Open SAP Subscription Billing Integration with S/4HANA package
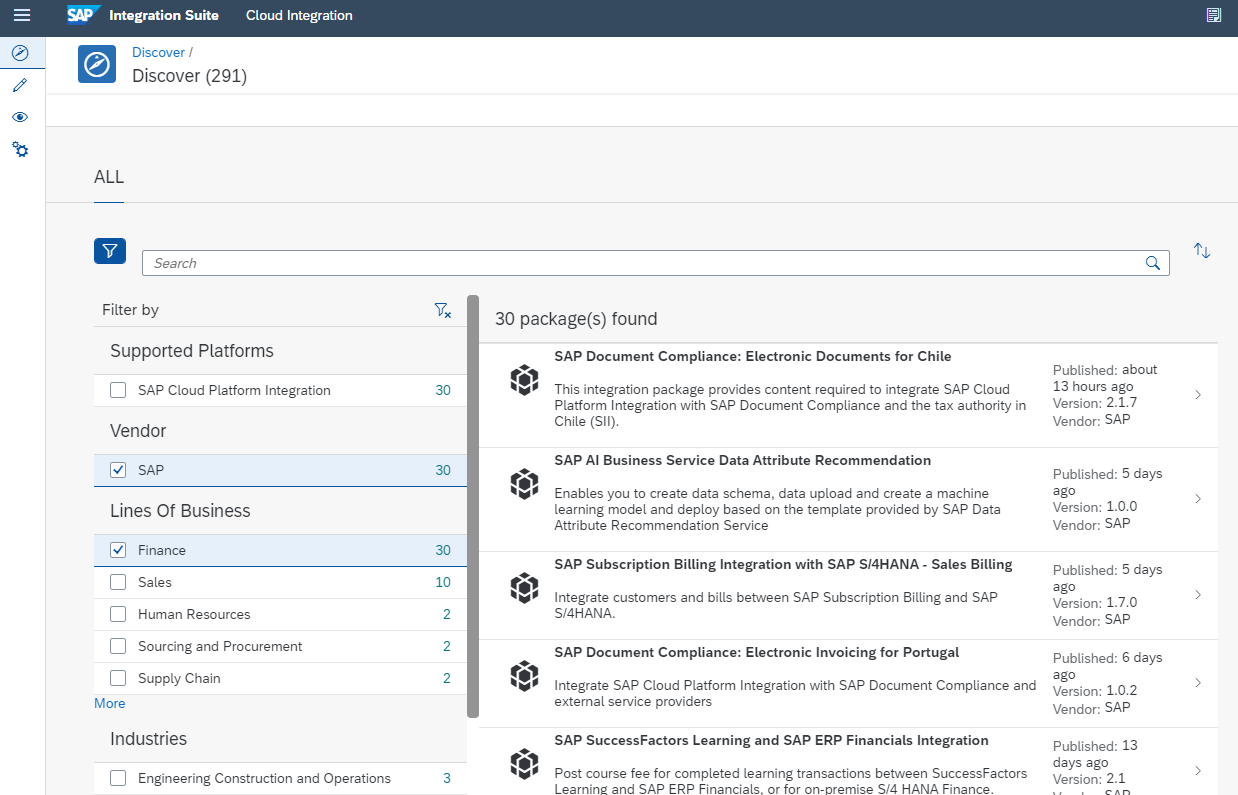The height and width of the screenshot is (795, 1238). tap(784, 564)
